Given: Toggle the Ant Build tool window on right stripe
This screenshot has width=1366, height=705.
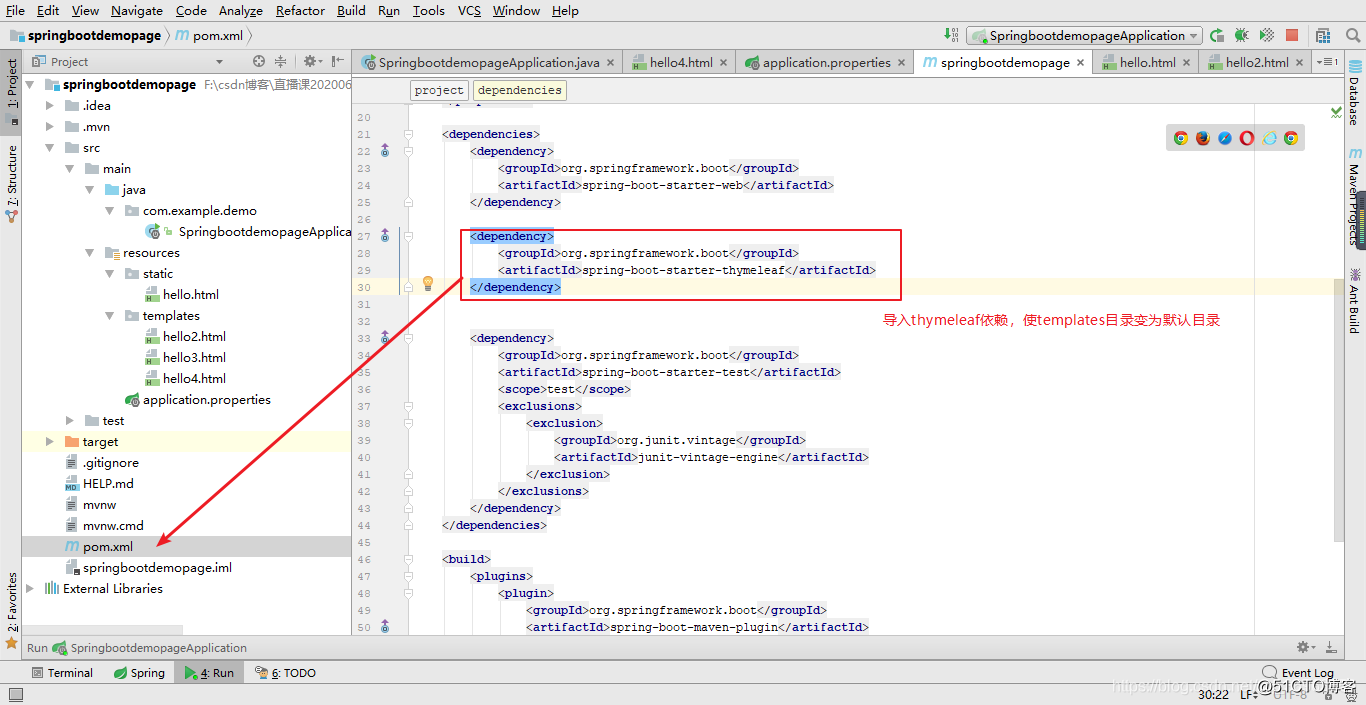Looking at the screenshot, I should pos(1355,300).
